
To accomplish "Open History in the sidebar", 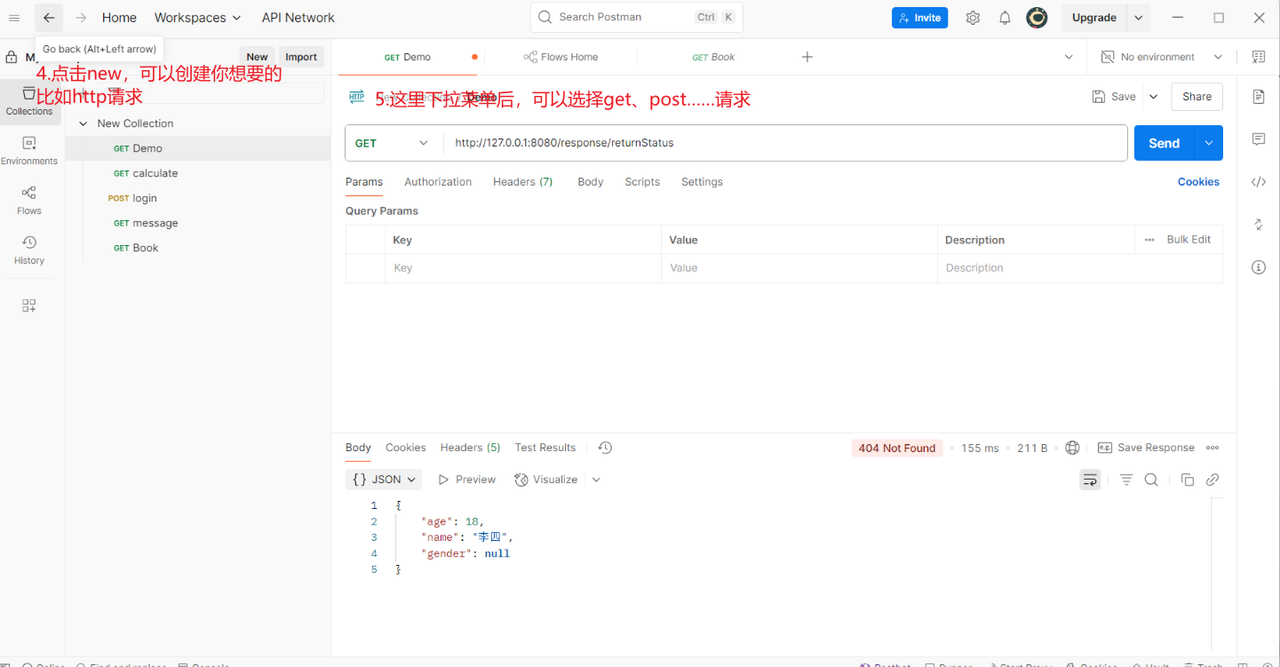I will click(29, 250).
